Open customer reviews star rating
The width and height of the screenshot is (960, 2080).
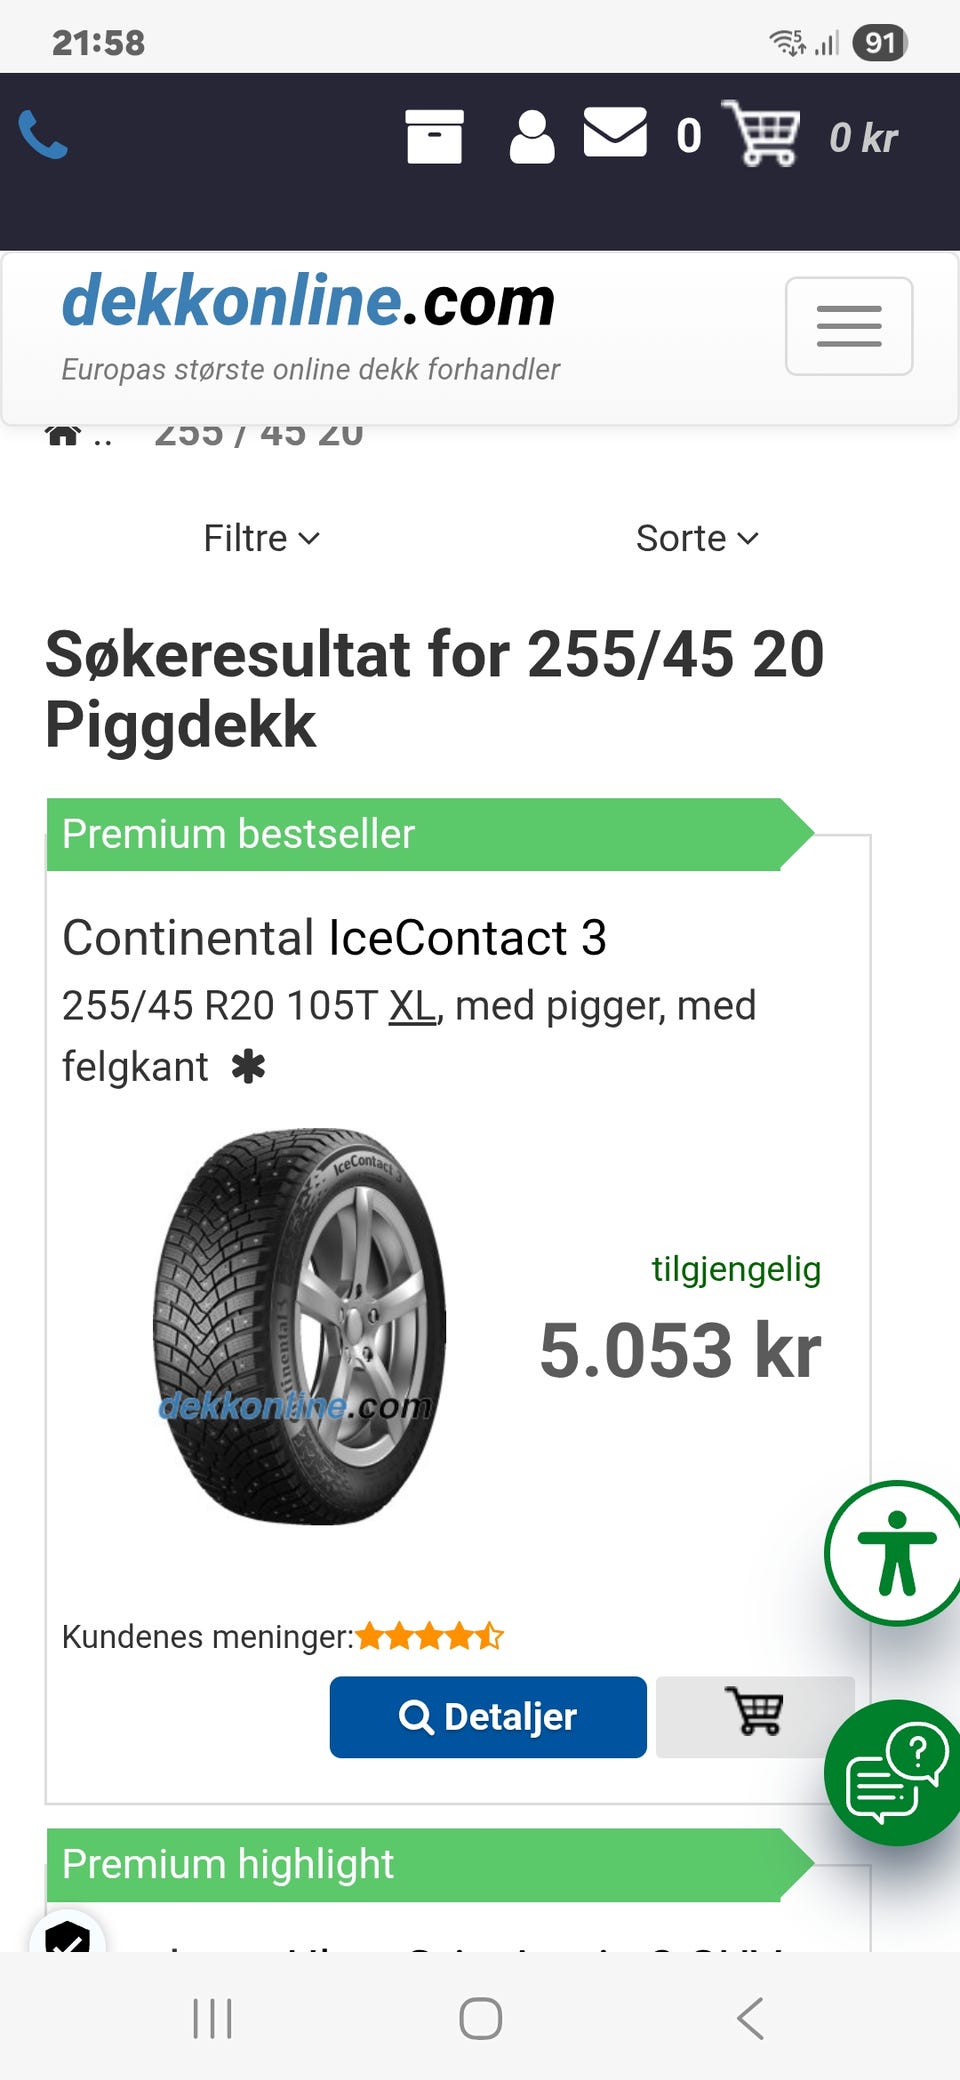click(429, 1637)
